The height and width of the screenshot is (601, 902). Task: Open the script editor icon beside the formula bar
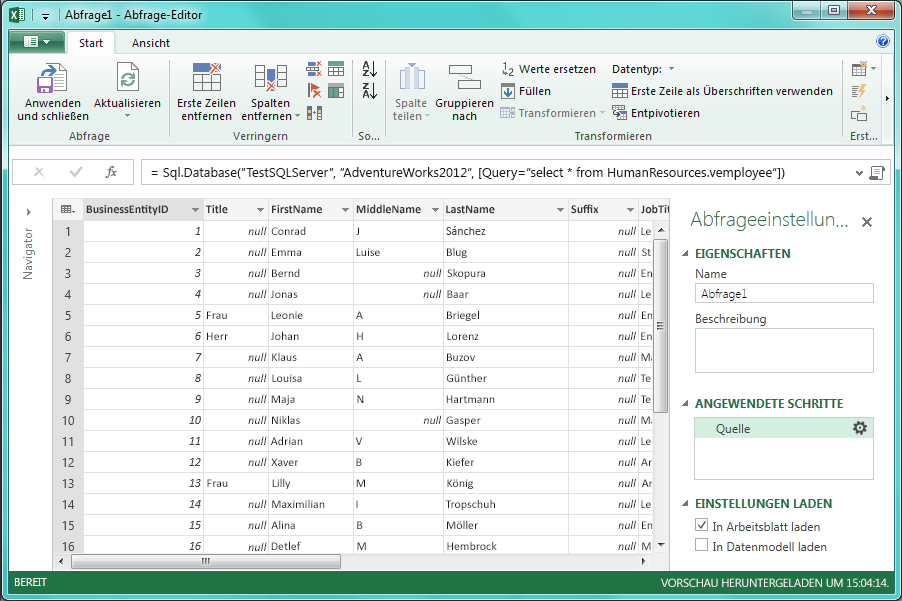click(877, 173)
